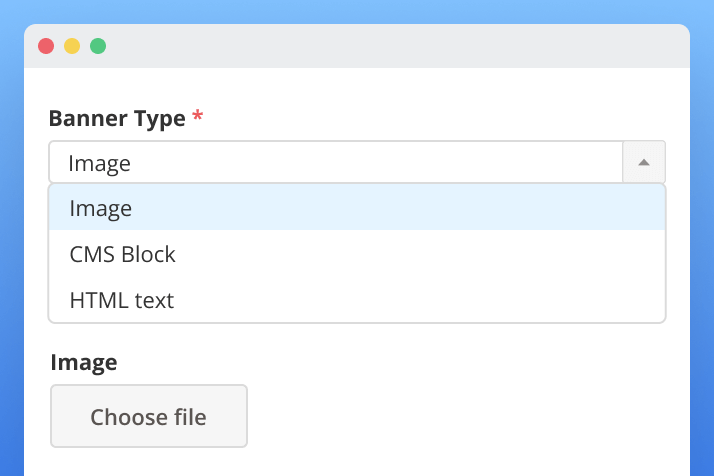Click the Banner Type field label
The width and height of the screenshot is (714, 476).
point(117,118)
